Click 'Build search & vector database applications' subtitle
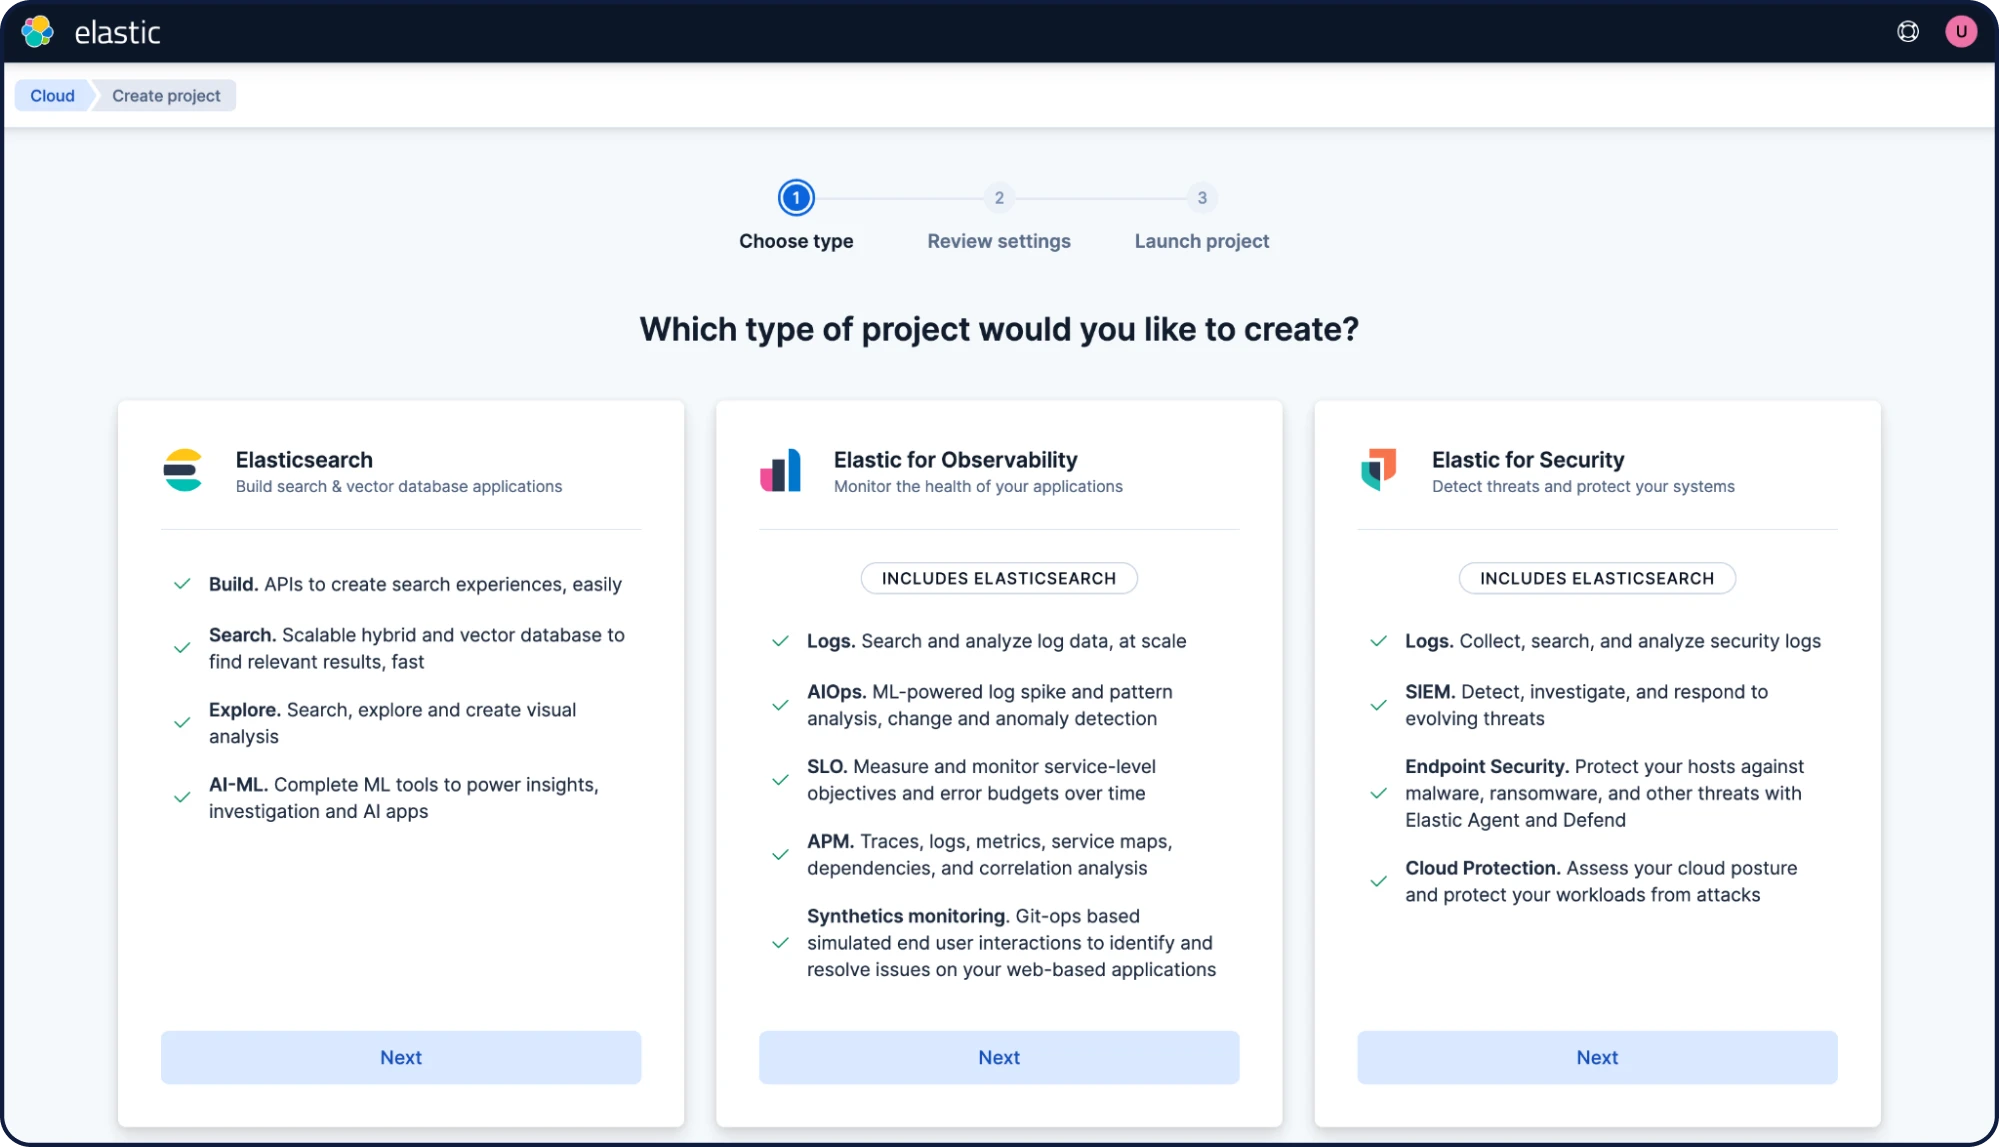Viewport: 1999px width, 1147px height. tap(399, 486)
